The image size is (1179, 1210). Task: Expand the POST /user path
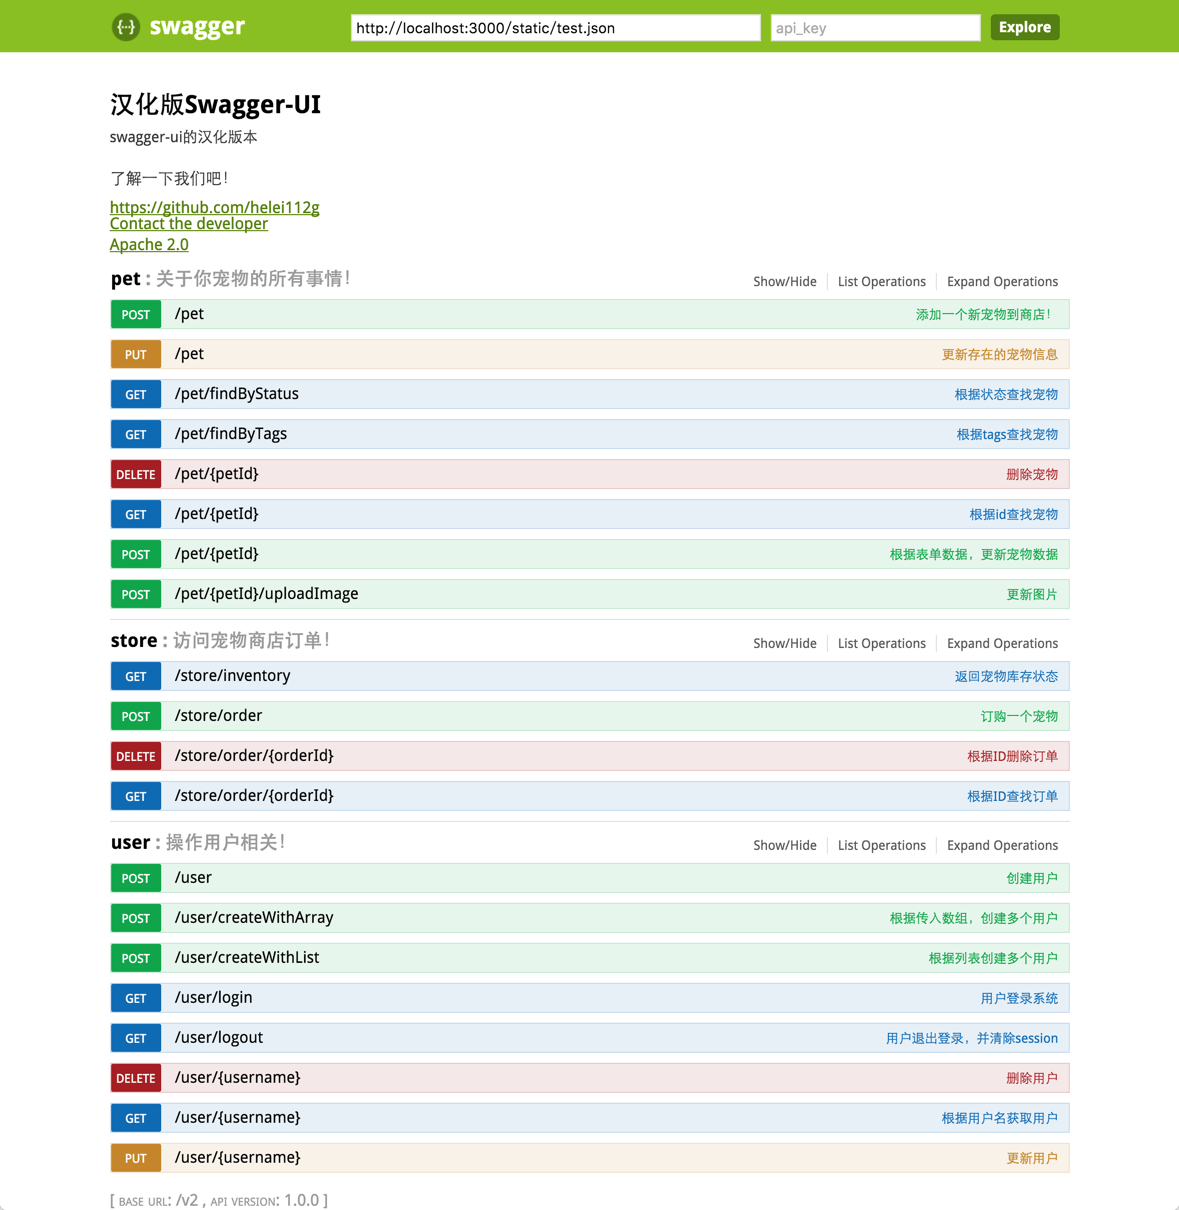click(x=193, y=878)
